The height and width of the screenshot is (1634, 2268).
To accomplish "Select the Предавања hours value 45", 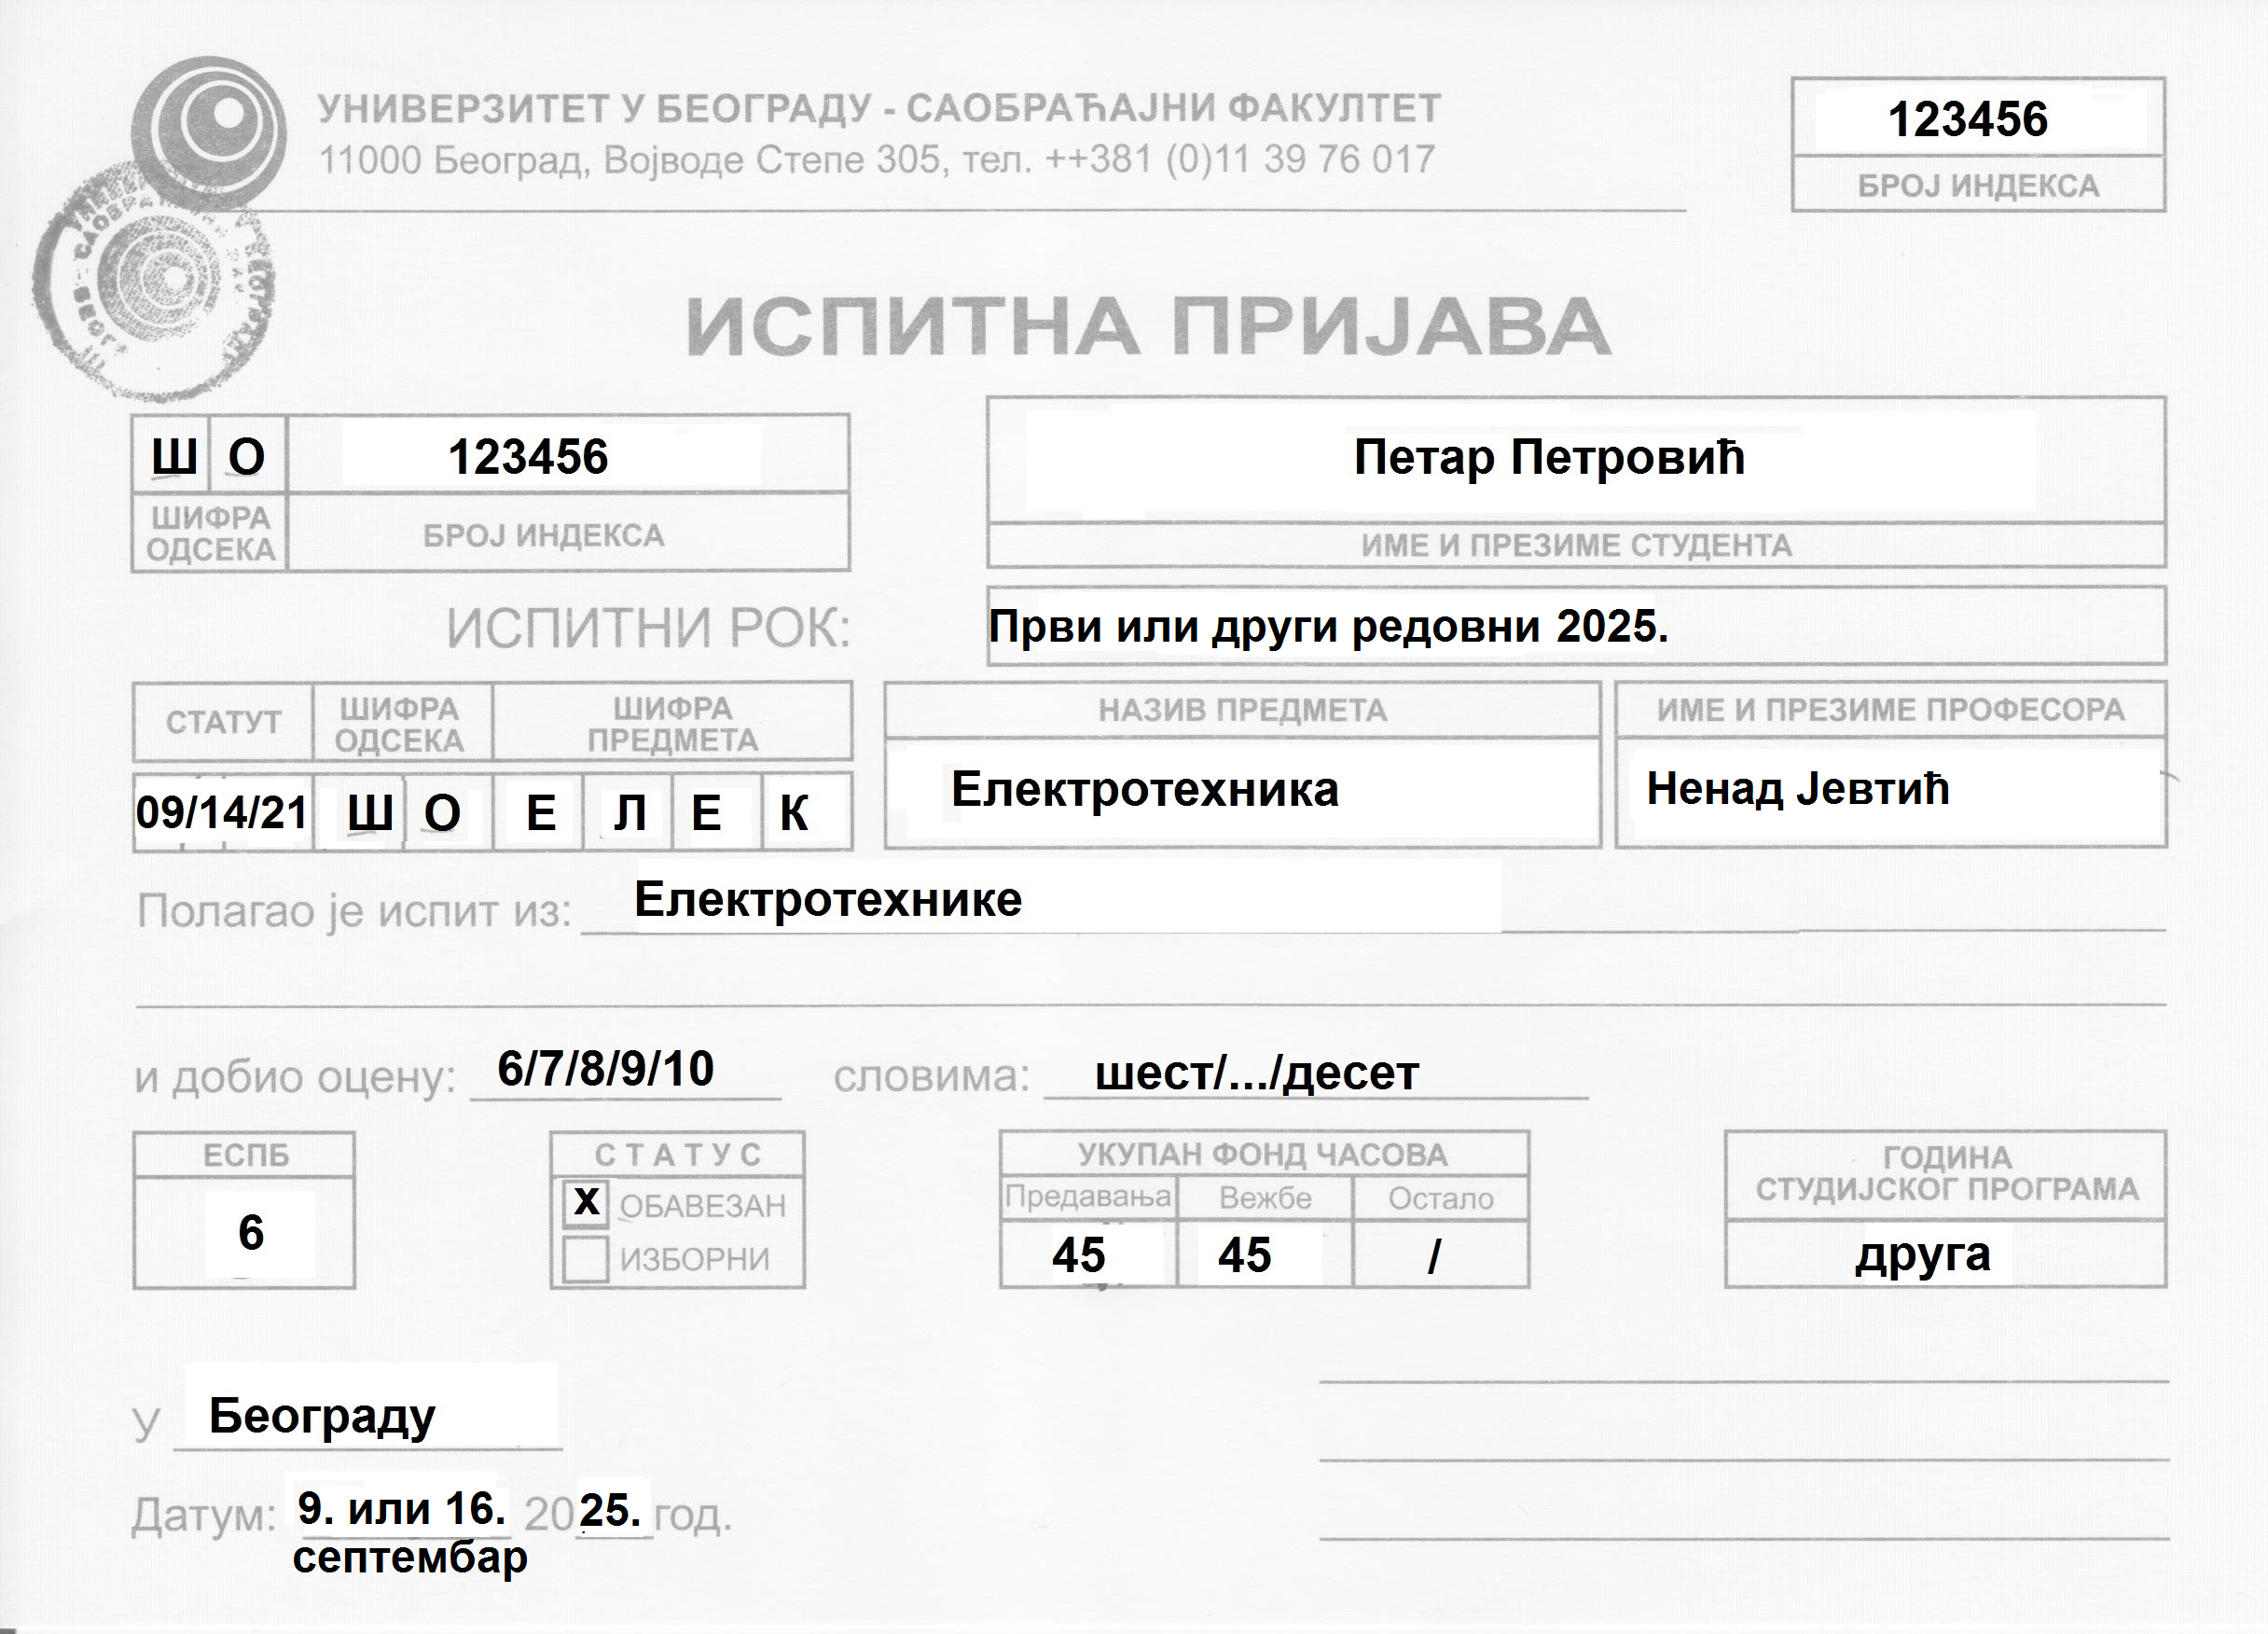I will [1082, 1255].
